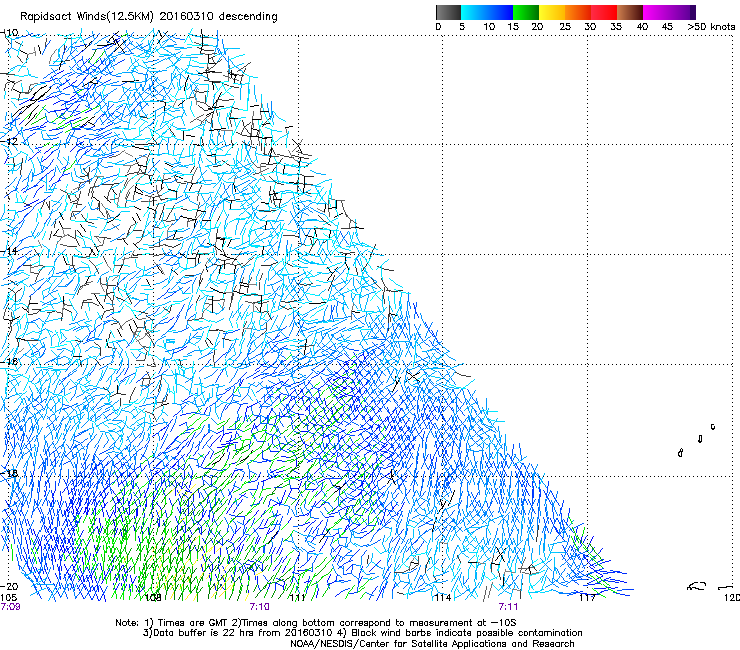Click the purple '7:09' time label

click(10, 607)
